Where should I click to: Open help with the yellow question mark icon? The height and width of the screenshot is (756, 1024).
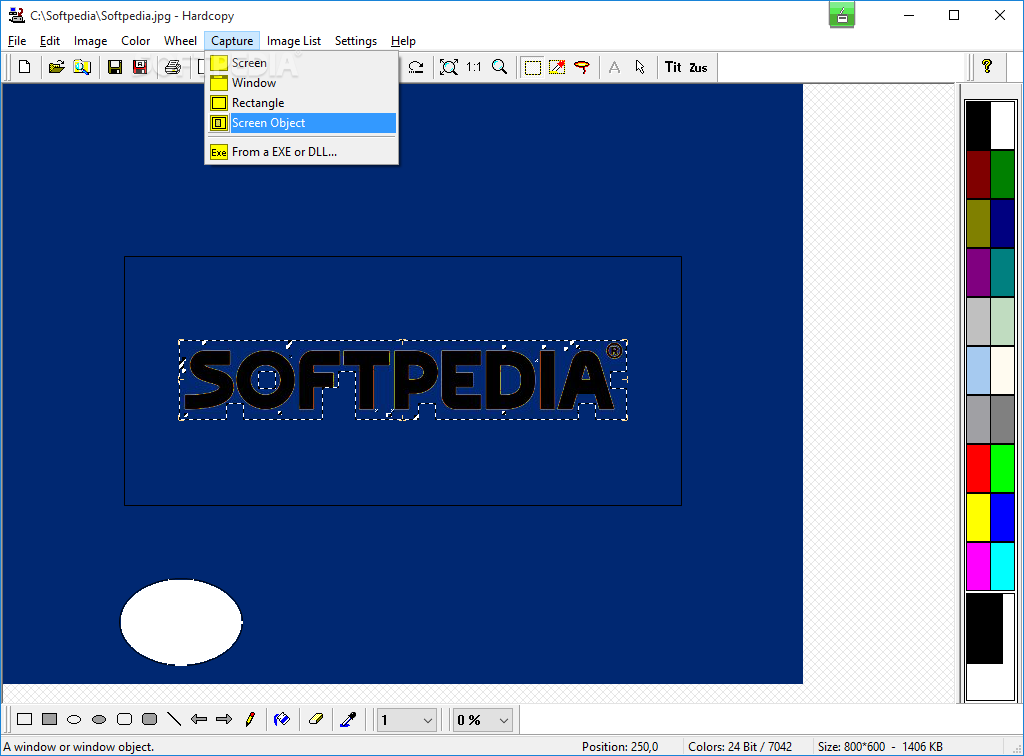pyautogui.click(x=987, y=67)
